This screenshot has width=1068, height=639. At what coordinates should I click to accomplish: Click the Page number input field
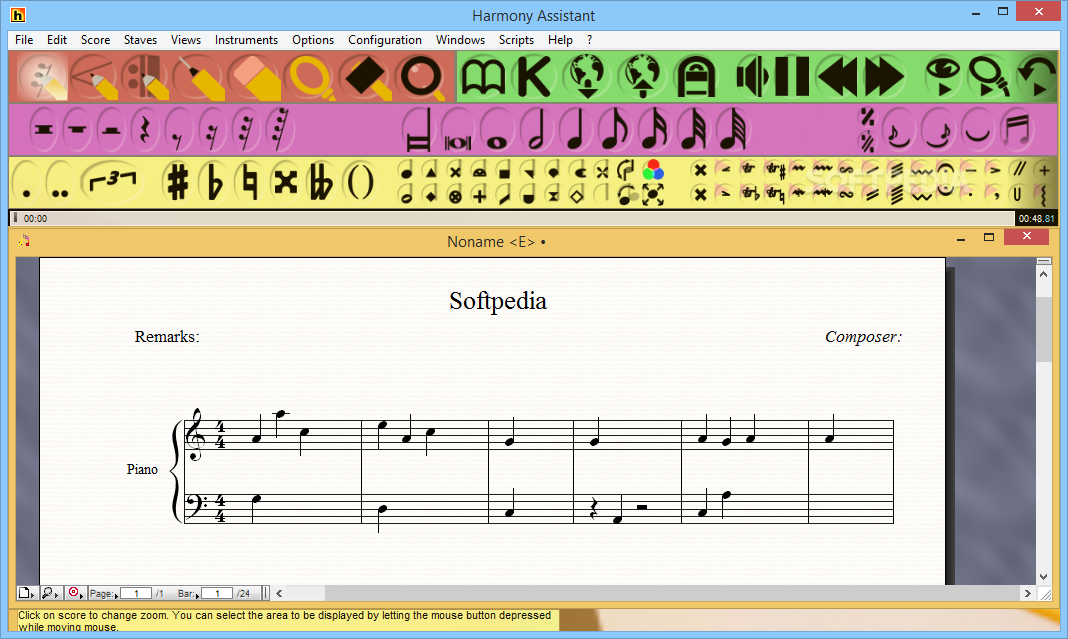pyautogui.click(x=136, y=593)
